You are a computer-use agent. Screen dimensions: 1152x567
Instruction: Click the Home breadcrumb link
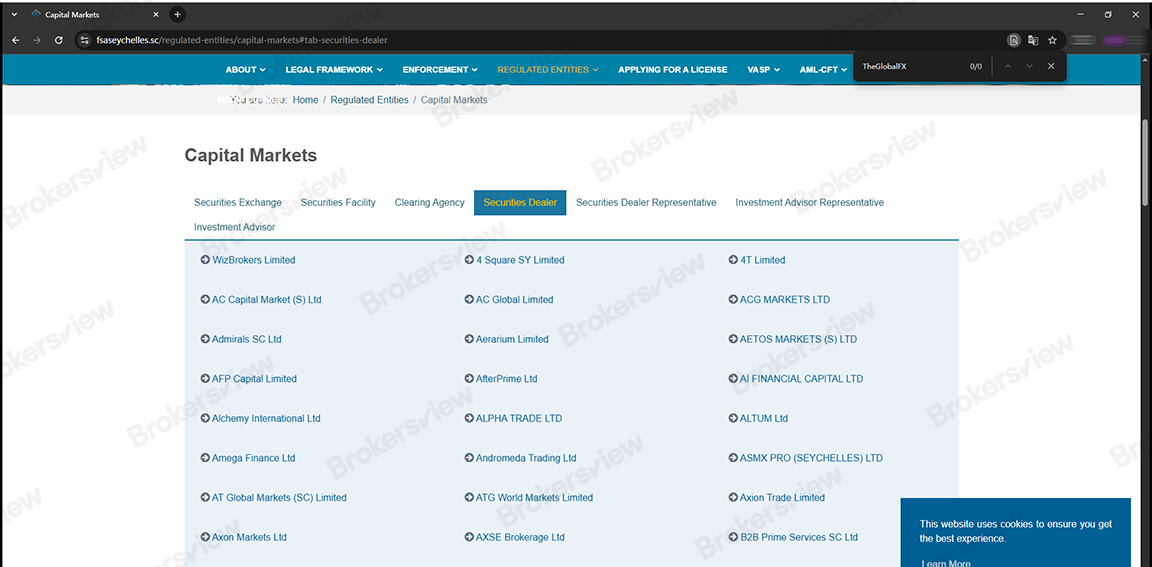click(x=306, y=100)
